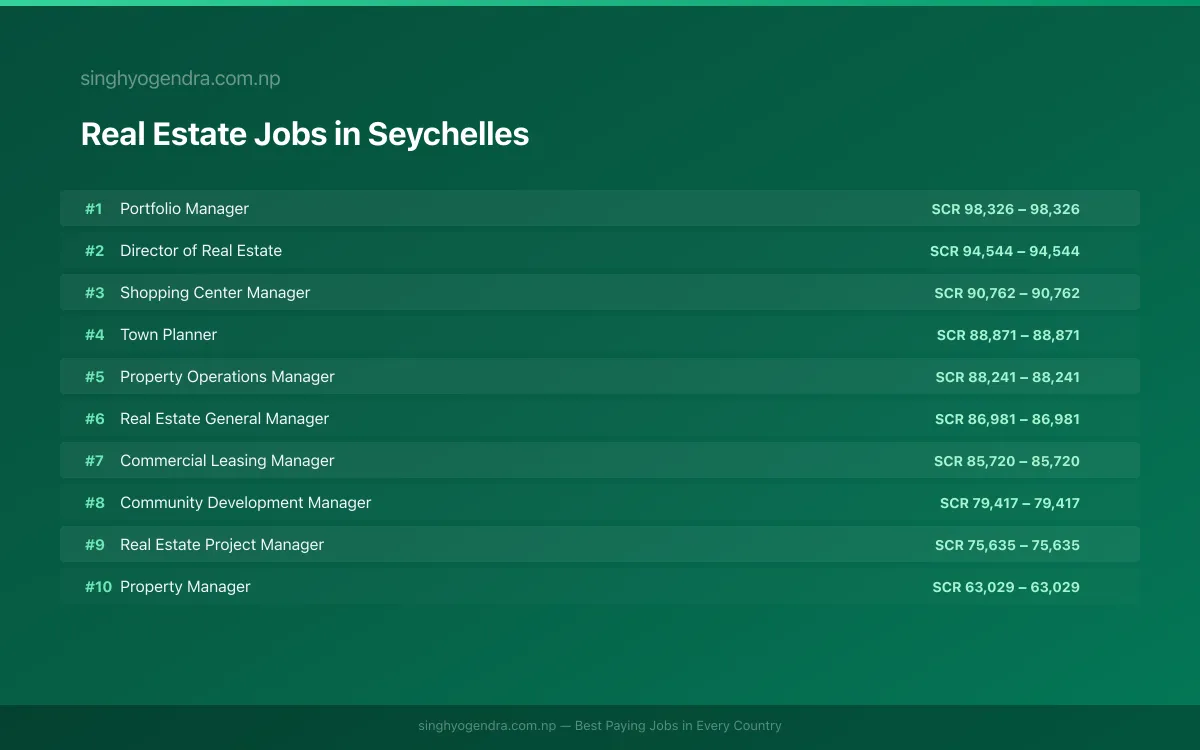Click salary SCR 63,029 – 63,029

(1006, 587)
